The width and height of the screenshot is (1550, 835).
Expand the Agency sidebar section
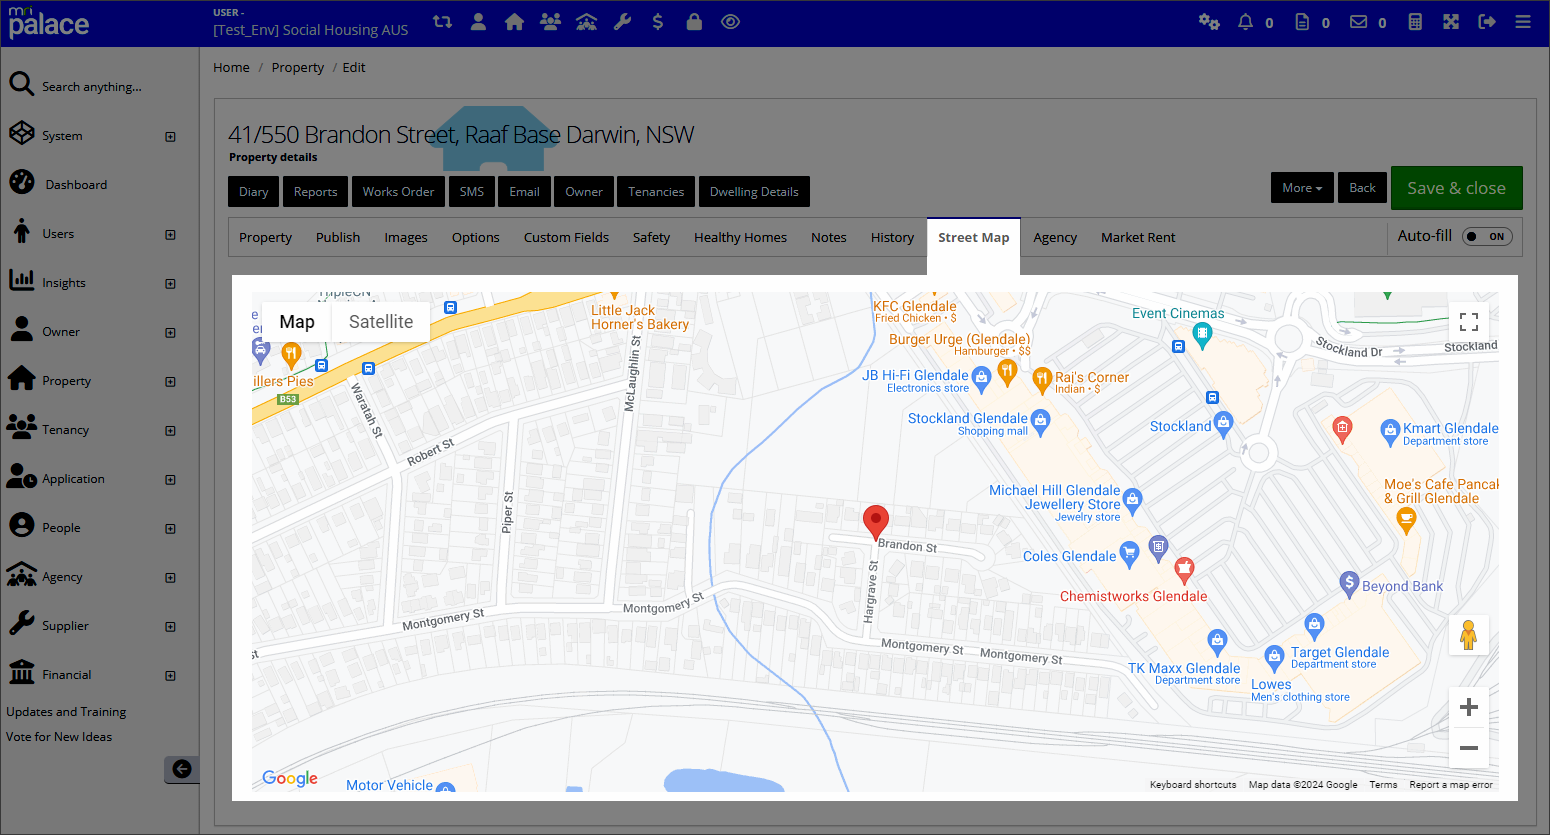tap(170, 578)
